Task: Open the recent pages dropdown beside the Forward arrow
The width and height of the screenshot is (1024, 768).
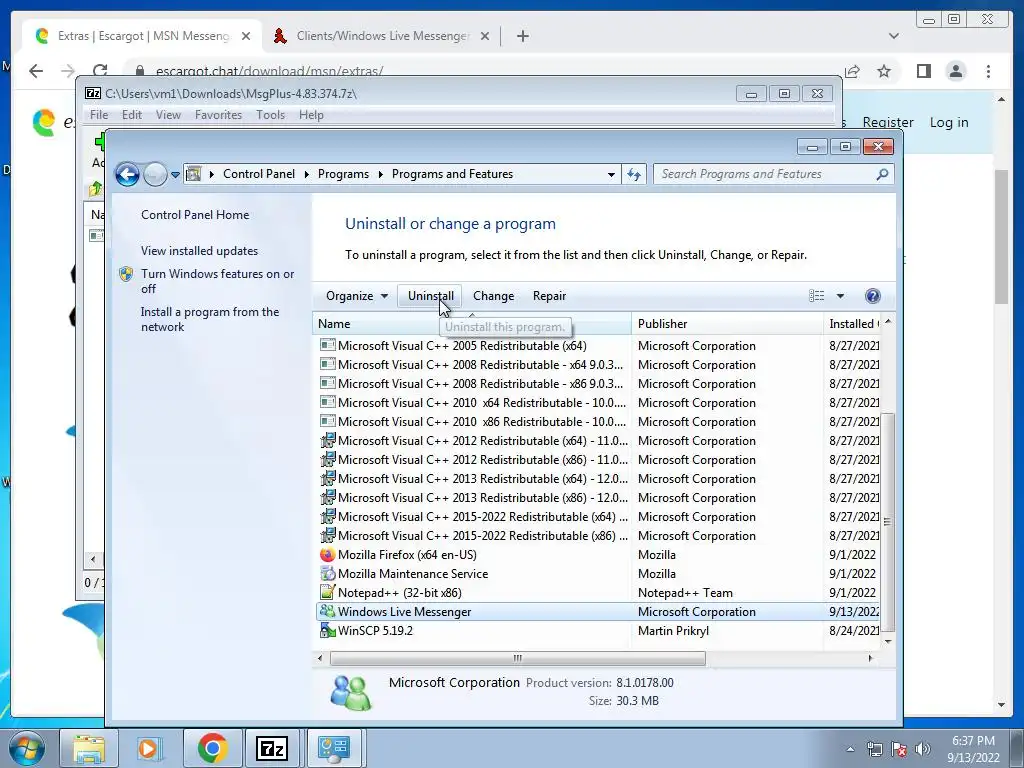Action: 175,174
